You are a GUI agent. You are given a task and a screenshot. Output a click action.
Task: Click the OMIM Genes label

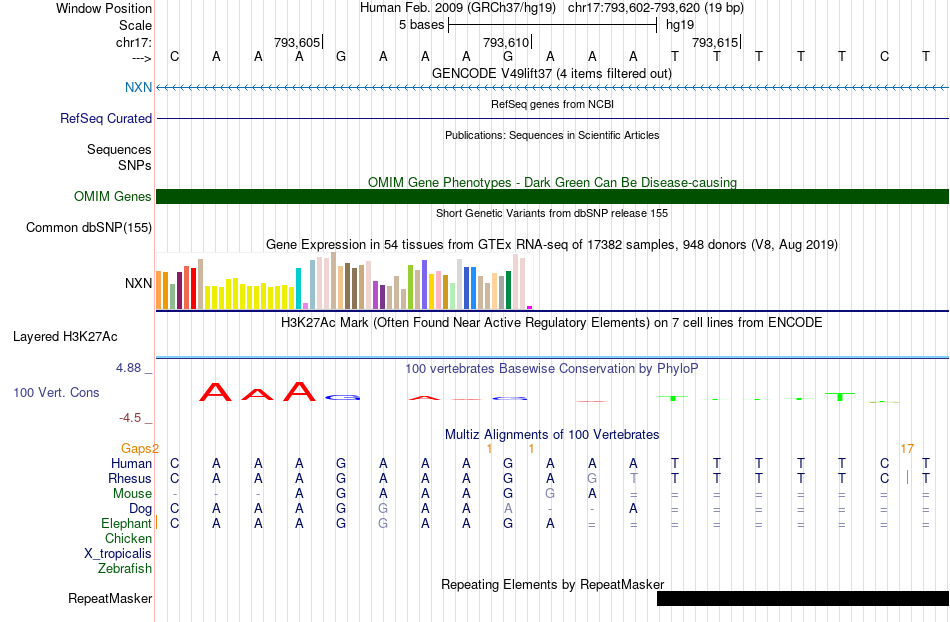pyautogui.click(x=112, y=196)
